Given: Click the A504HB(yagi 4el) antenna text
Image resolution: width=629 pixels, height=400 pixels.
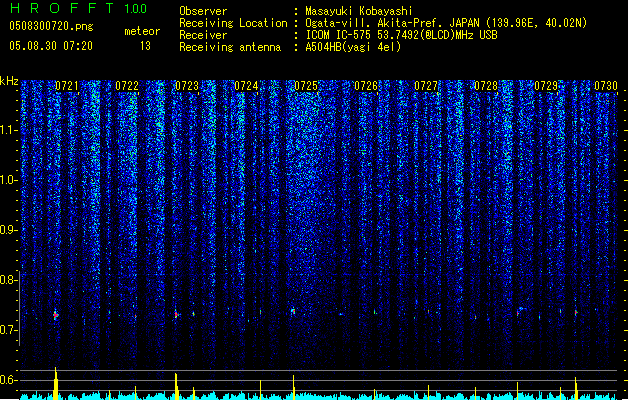Looking at the screenshot, I should [x=353, y=47].
